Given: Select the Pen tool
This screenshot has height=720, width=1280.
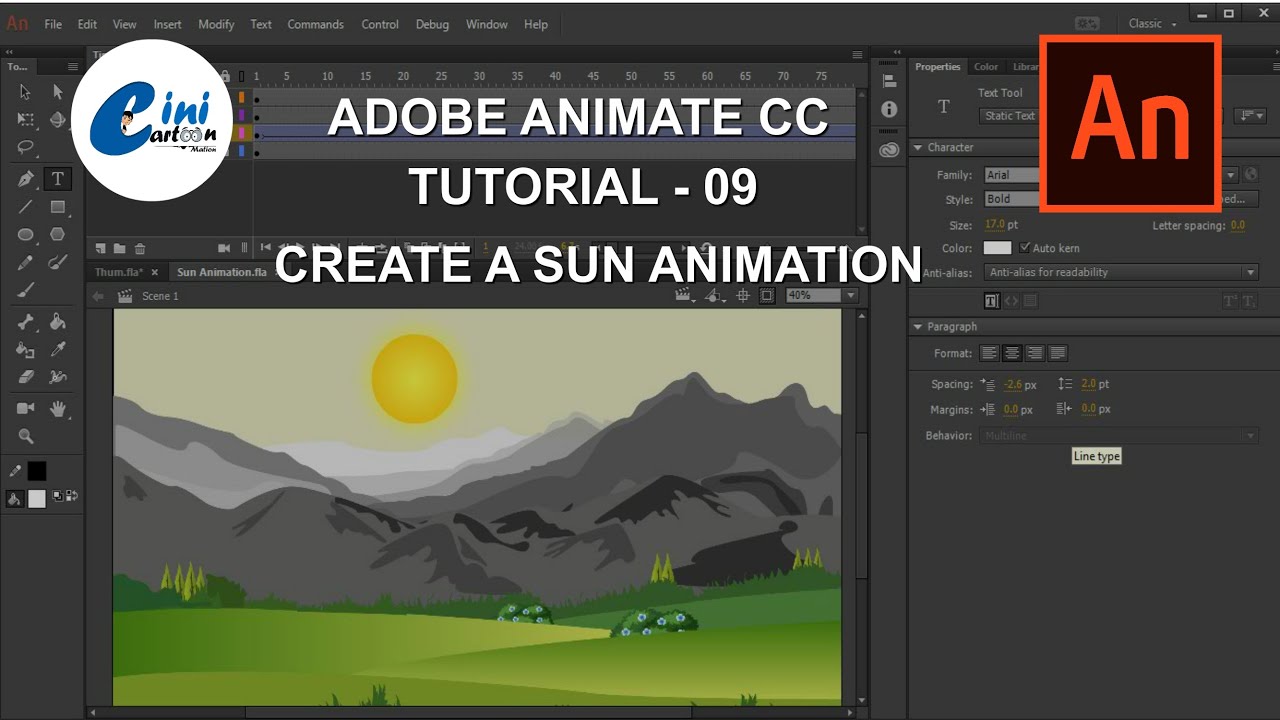Looking at the screenshot, I should point(26,179).
